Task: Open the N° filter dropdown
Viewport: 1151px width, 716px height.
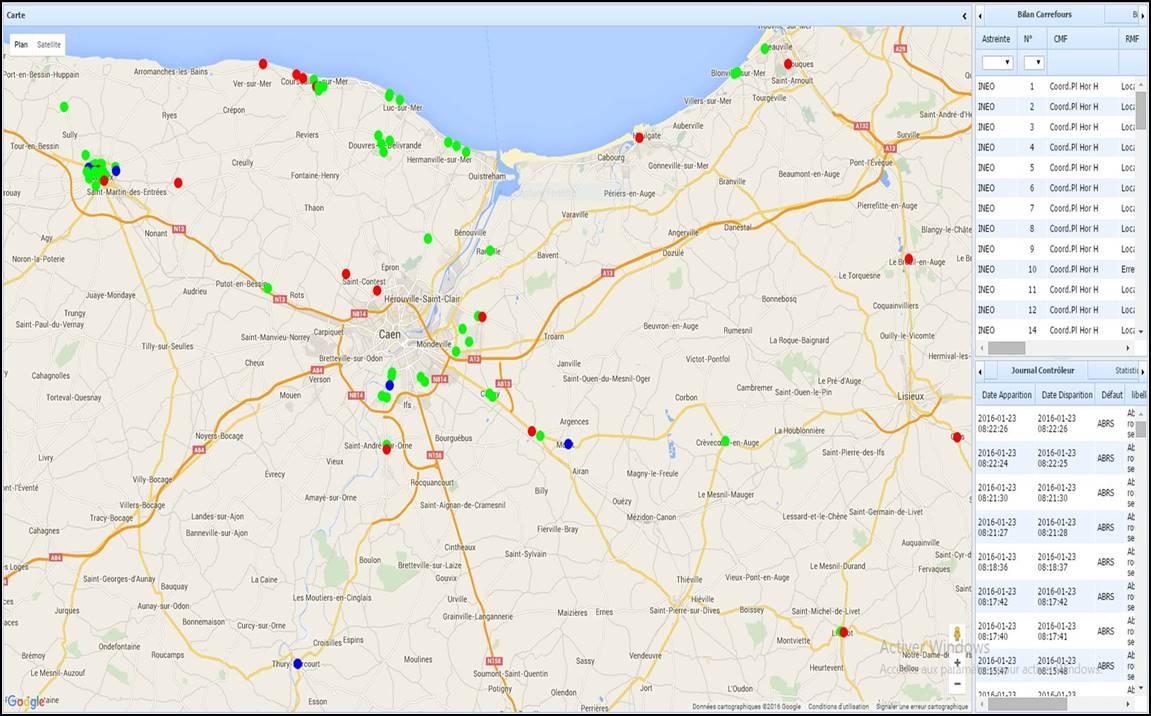Action: point(1034,63)
